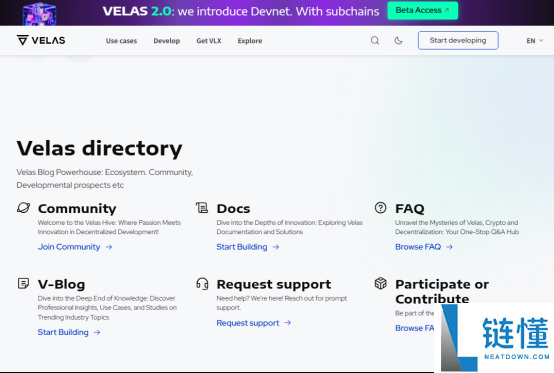Viewport: 554px width, 373px height.
Task: Click the Participate or Contribute heading
Action: pyautogui.click(x=442, y=291)
